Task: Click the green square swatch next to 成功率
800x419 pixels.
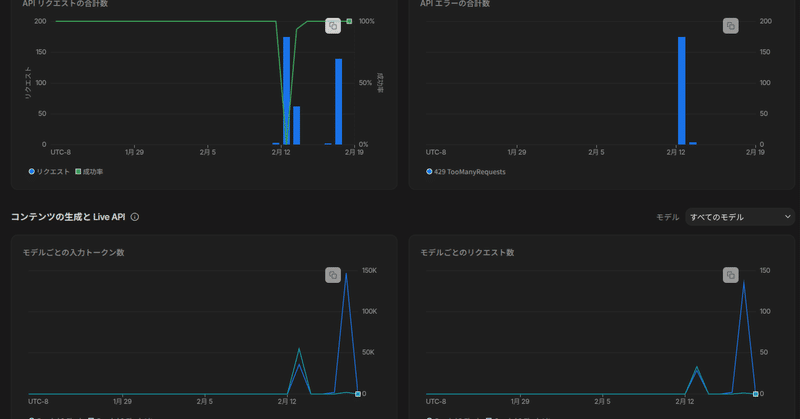Action: (x=78, y=171)
